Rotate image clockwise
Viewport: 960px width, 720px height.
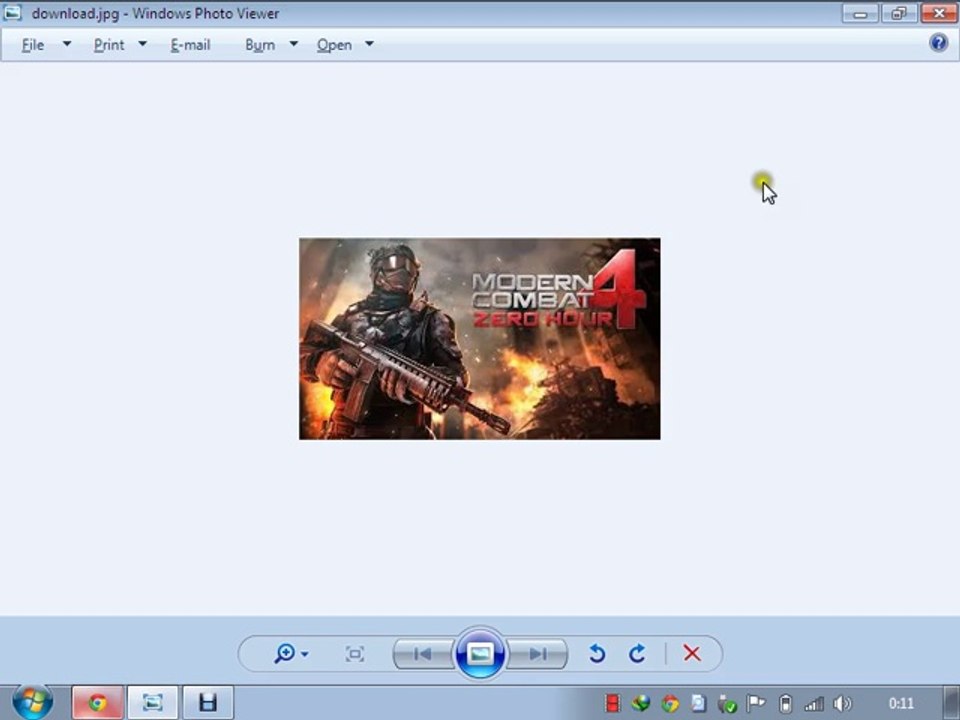tap(637, 653)
